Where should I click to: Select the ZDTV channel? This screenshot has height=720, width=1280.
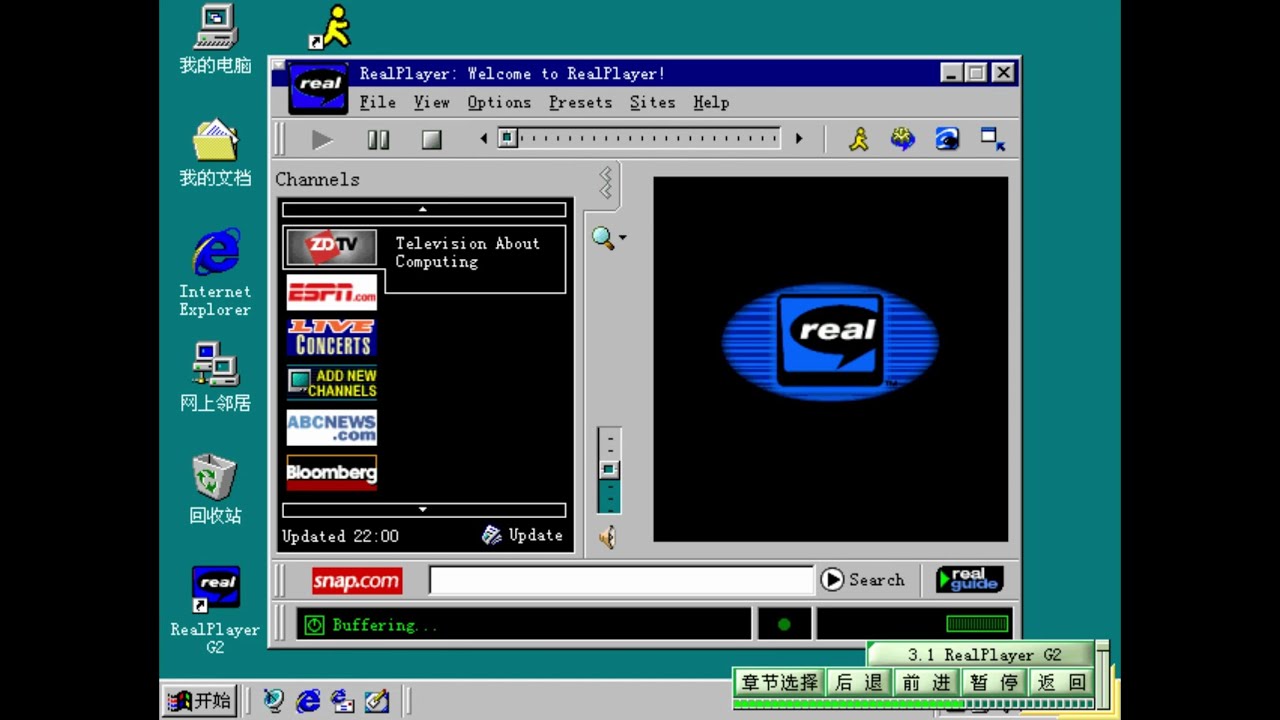331,246
